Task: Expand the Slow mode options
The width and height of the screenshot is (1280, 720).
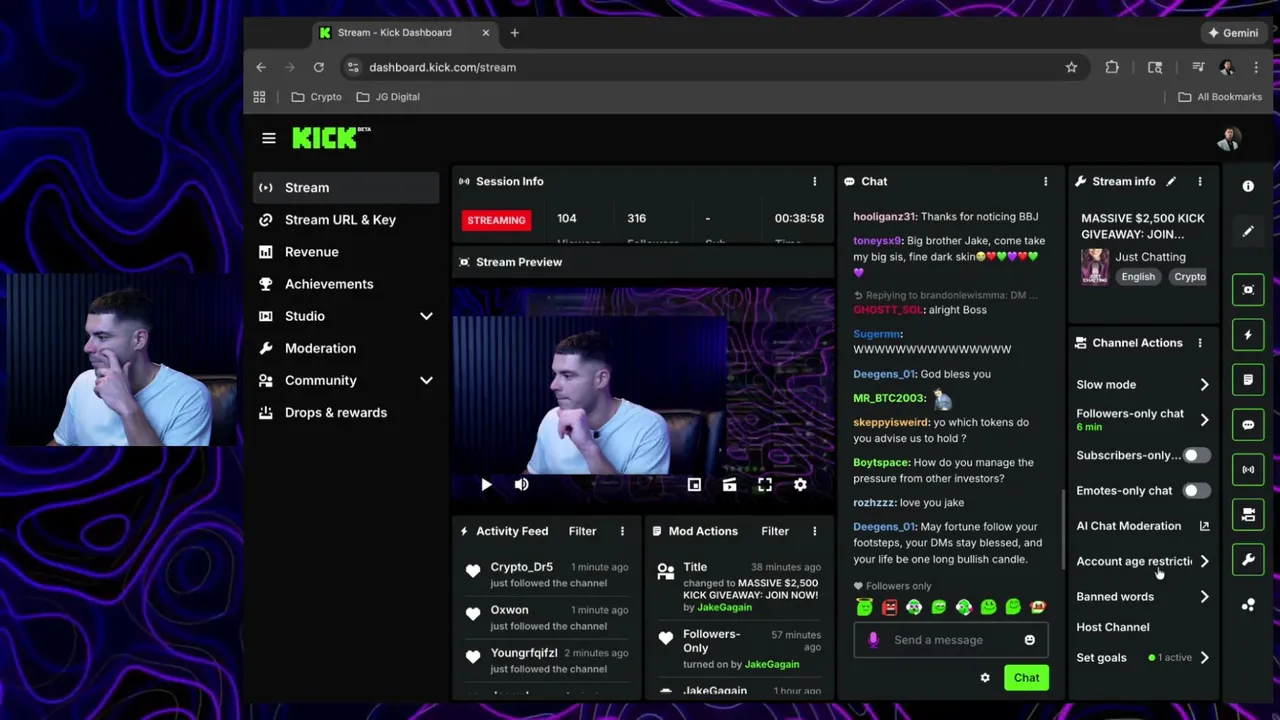Action: 1204,385
